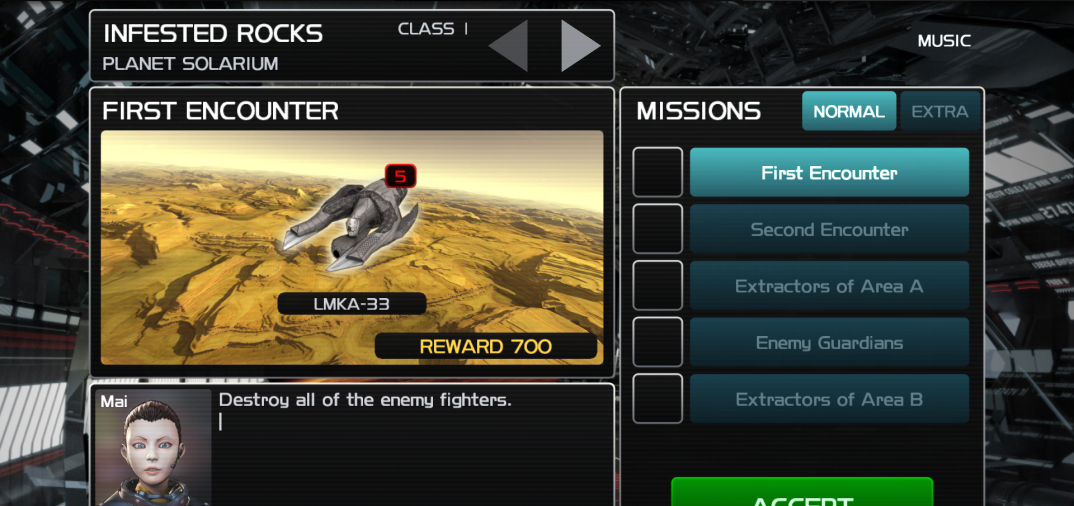Tap Mai's character portrait

153,448
